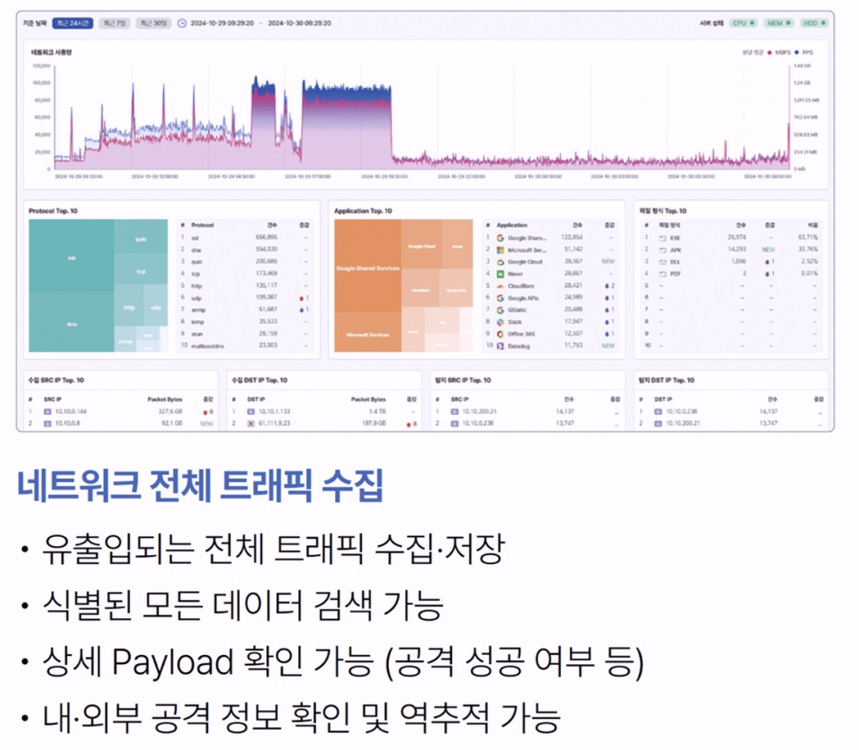
Task: Click the Datadog icon in application list
Action: tap(500, 346)
